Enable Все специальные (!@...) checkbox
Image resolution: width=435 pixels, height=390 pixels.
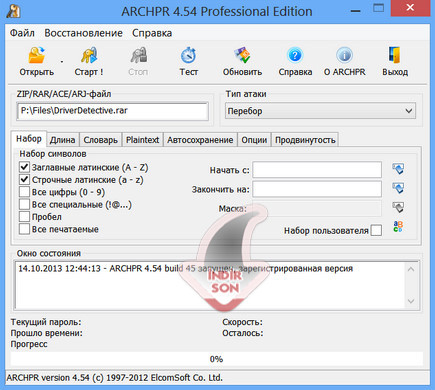point(24,204)
